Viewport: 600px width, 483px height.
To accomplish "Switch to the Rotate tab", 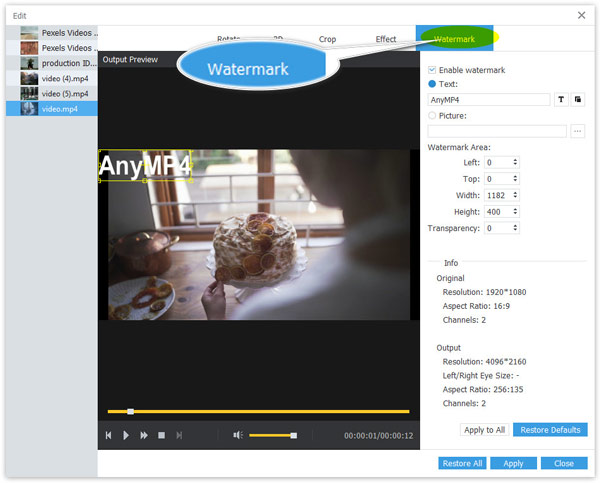I will click(x=228, y=39).
